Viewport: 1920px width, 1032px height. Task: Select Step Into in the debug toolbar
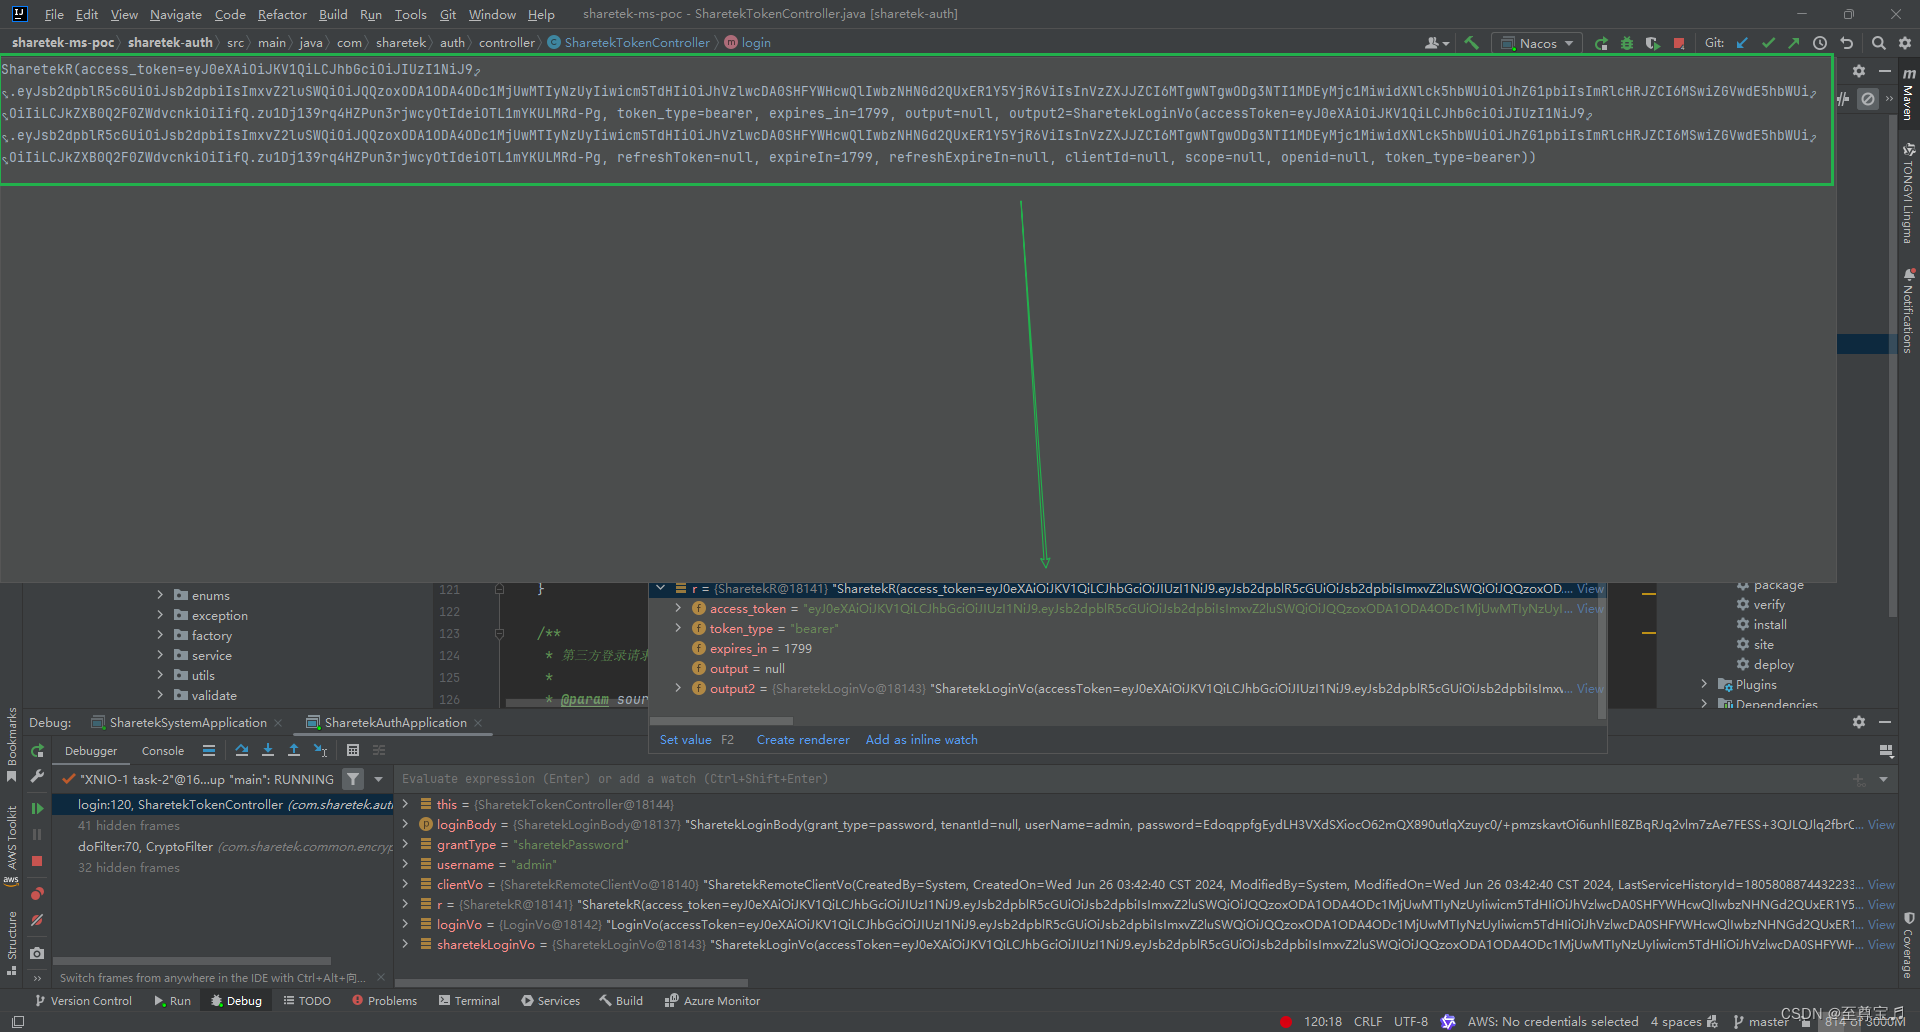tap(267, 750)
